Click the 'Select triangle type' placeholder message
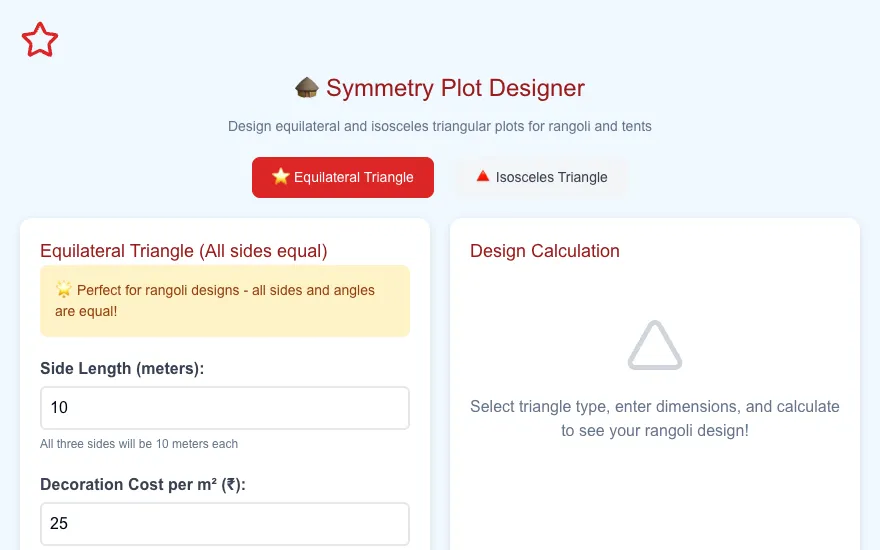The width and height of the screenshot is (880, 550). [x=655, y=419]
